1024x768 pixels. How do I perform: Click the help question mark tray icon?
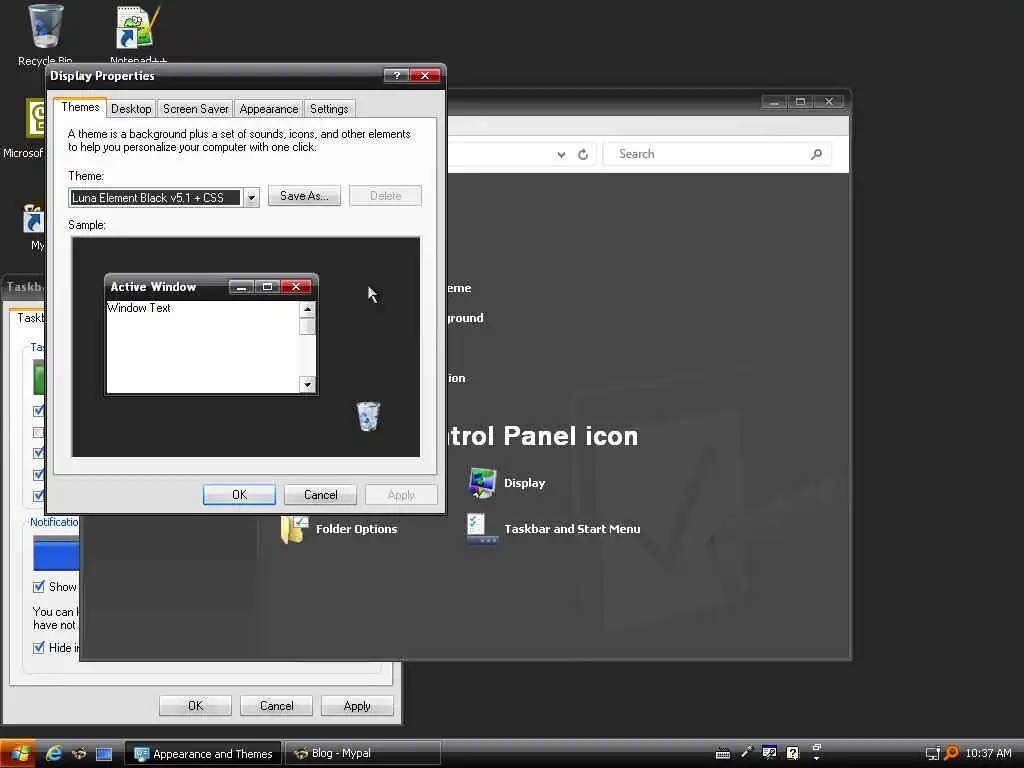[x=792, y=753]
